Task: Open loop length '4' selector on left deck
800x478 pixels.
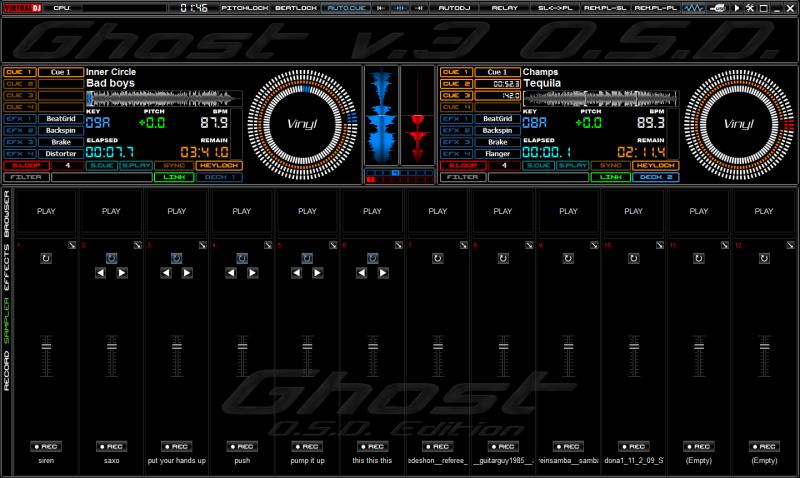Action: 67,165
